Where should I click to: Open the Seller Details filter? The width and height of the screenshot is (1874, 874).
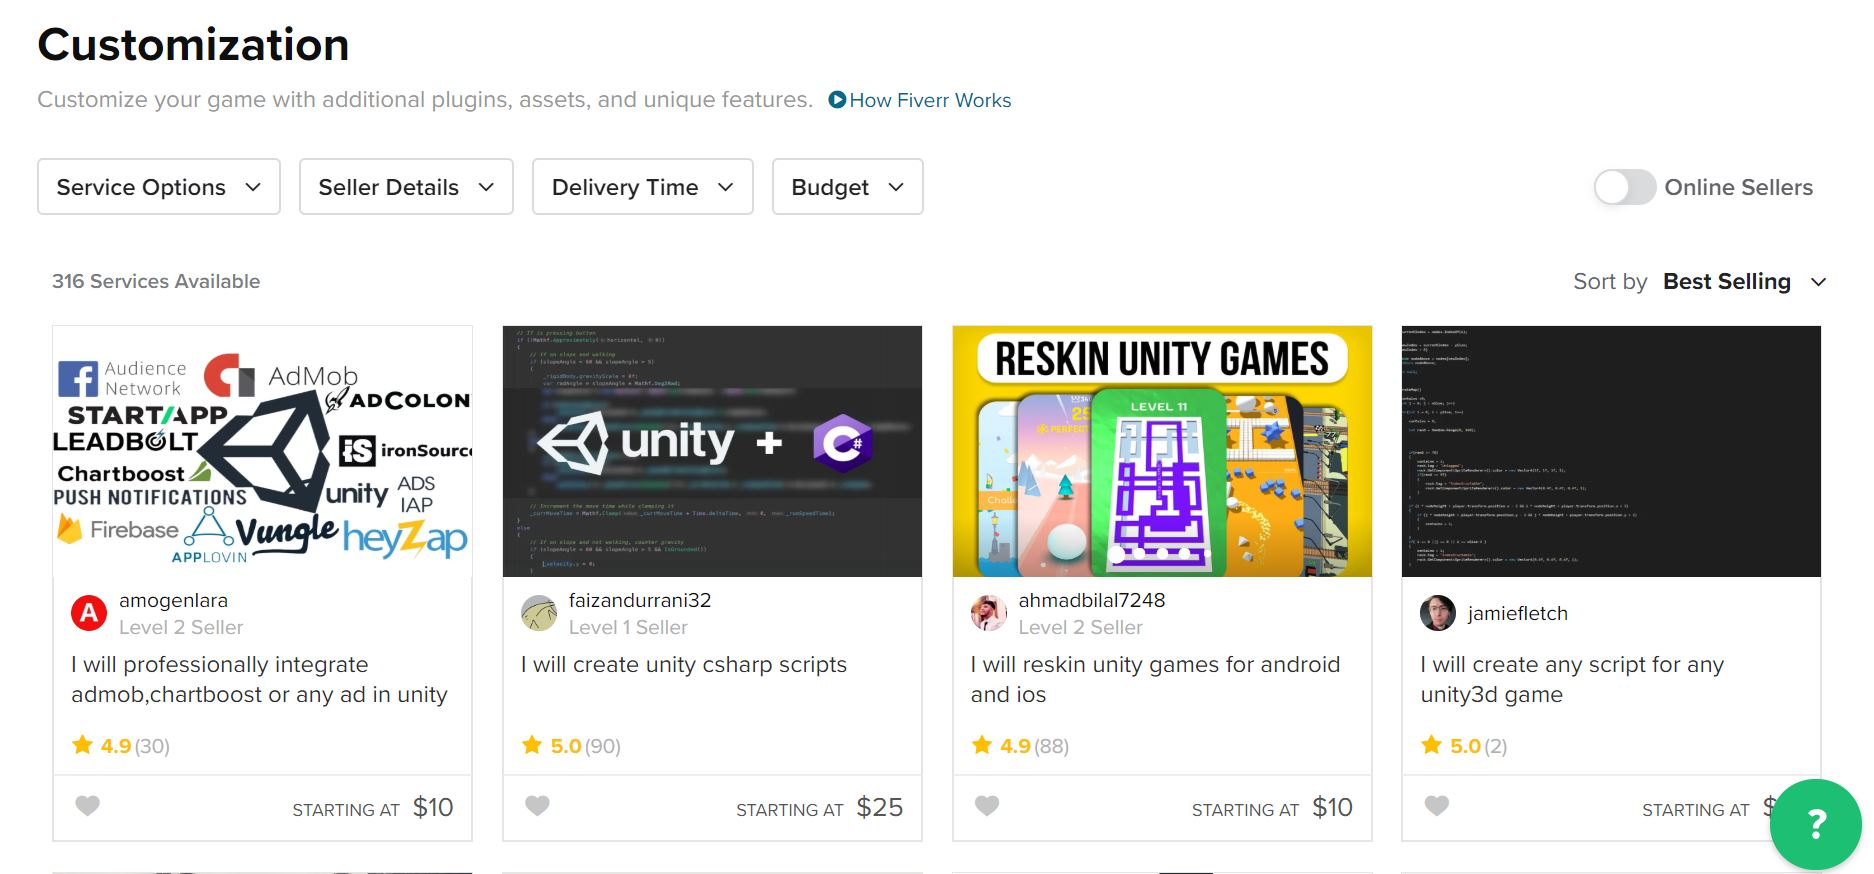pyautogui.click(x=406, y=187)
